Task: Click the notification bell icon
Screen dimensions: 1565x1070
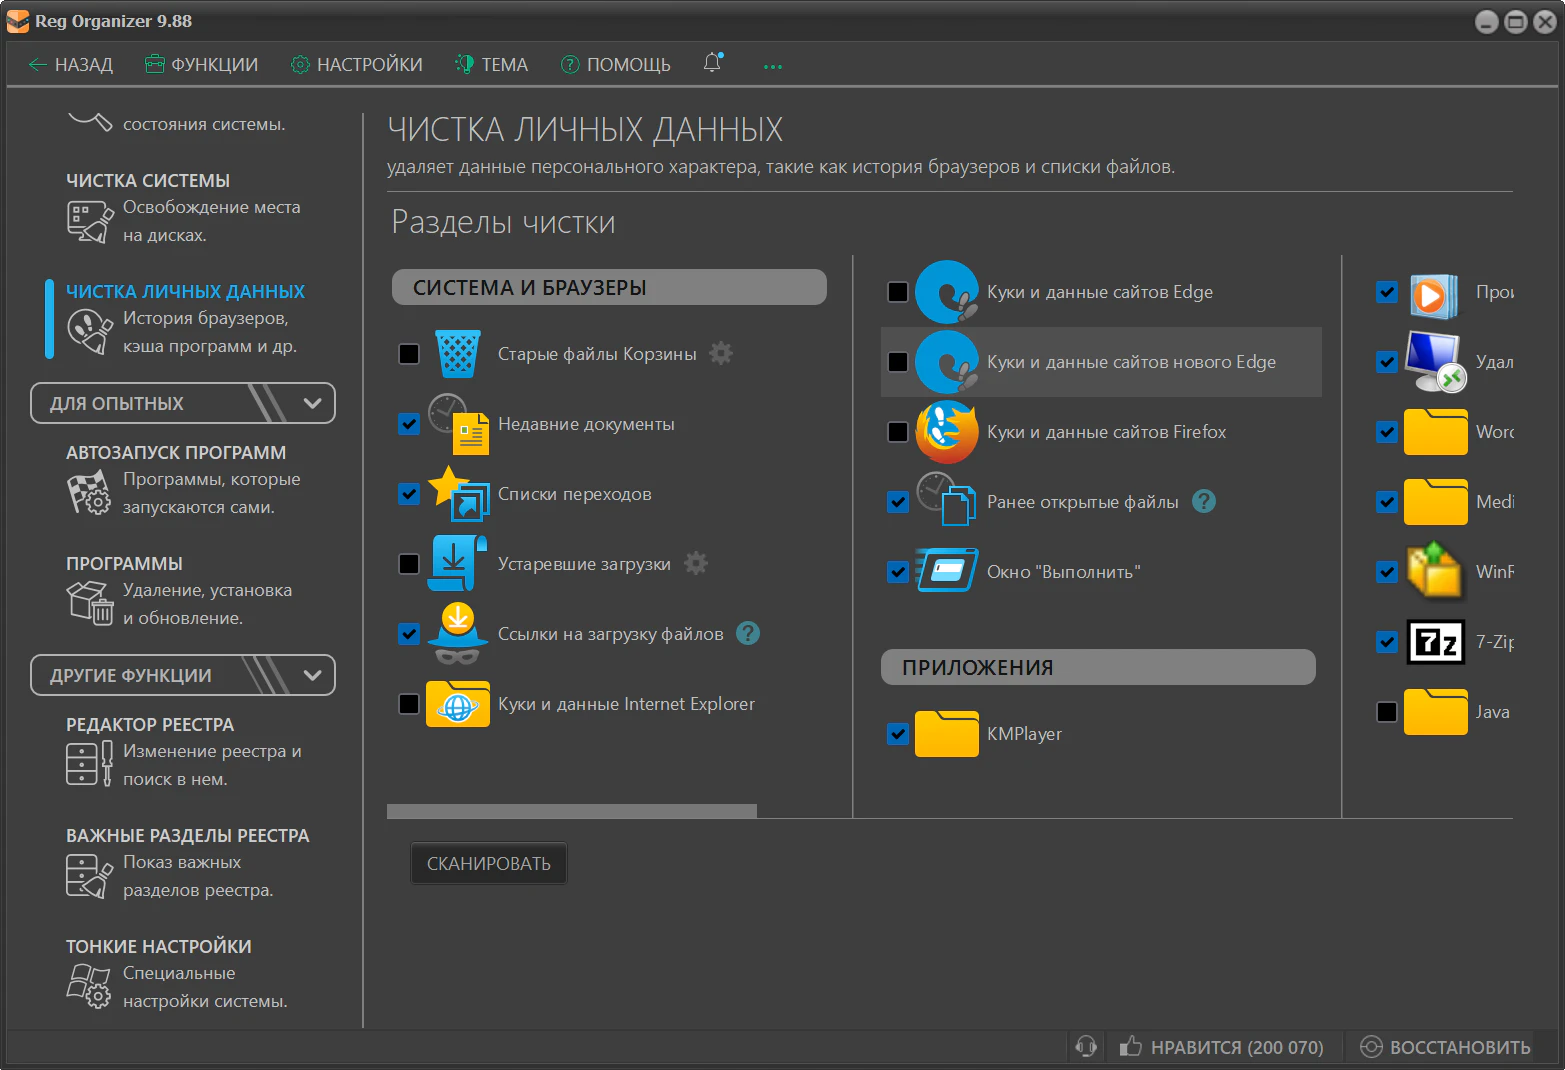Action: [712, 63]
